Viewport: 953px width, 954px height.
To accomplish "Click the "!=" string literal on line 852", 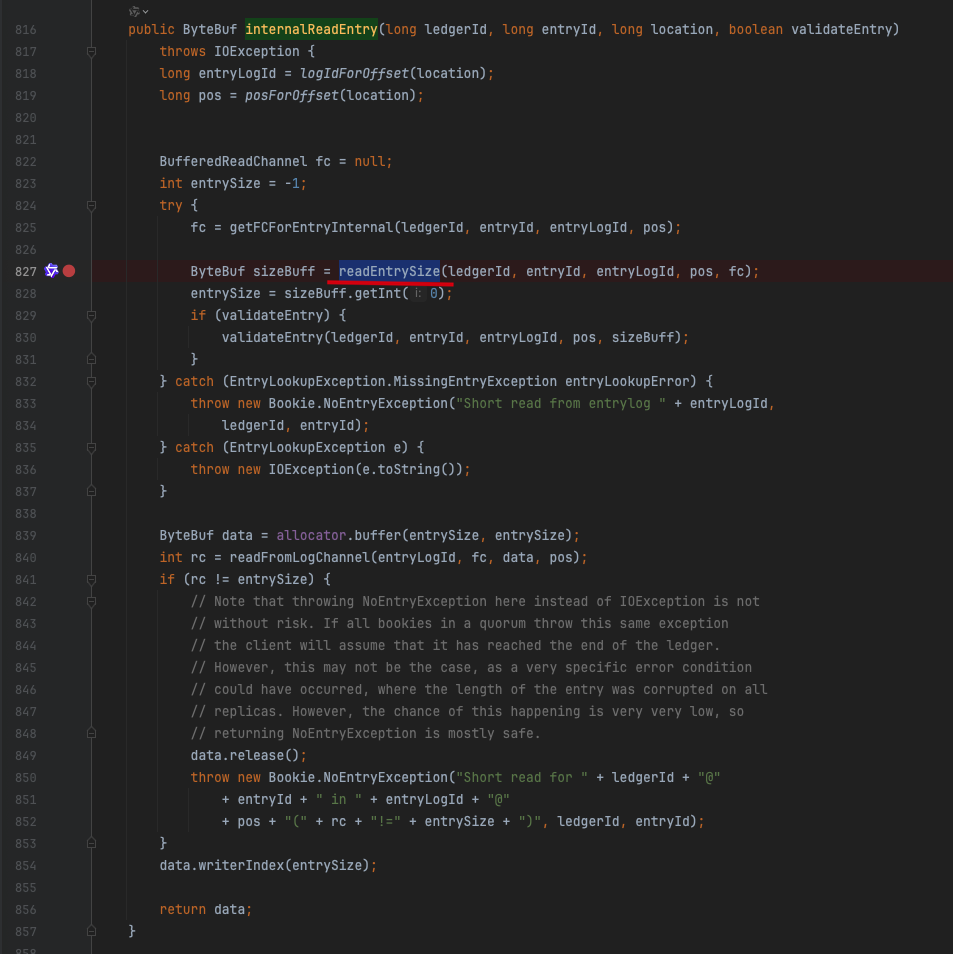I will (x=385, y=821).
